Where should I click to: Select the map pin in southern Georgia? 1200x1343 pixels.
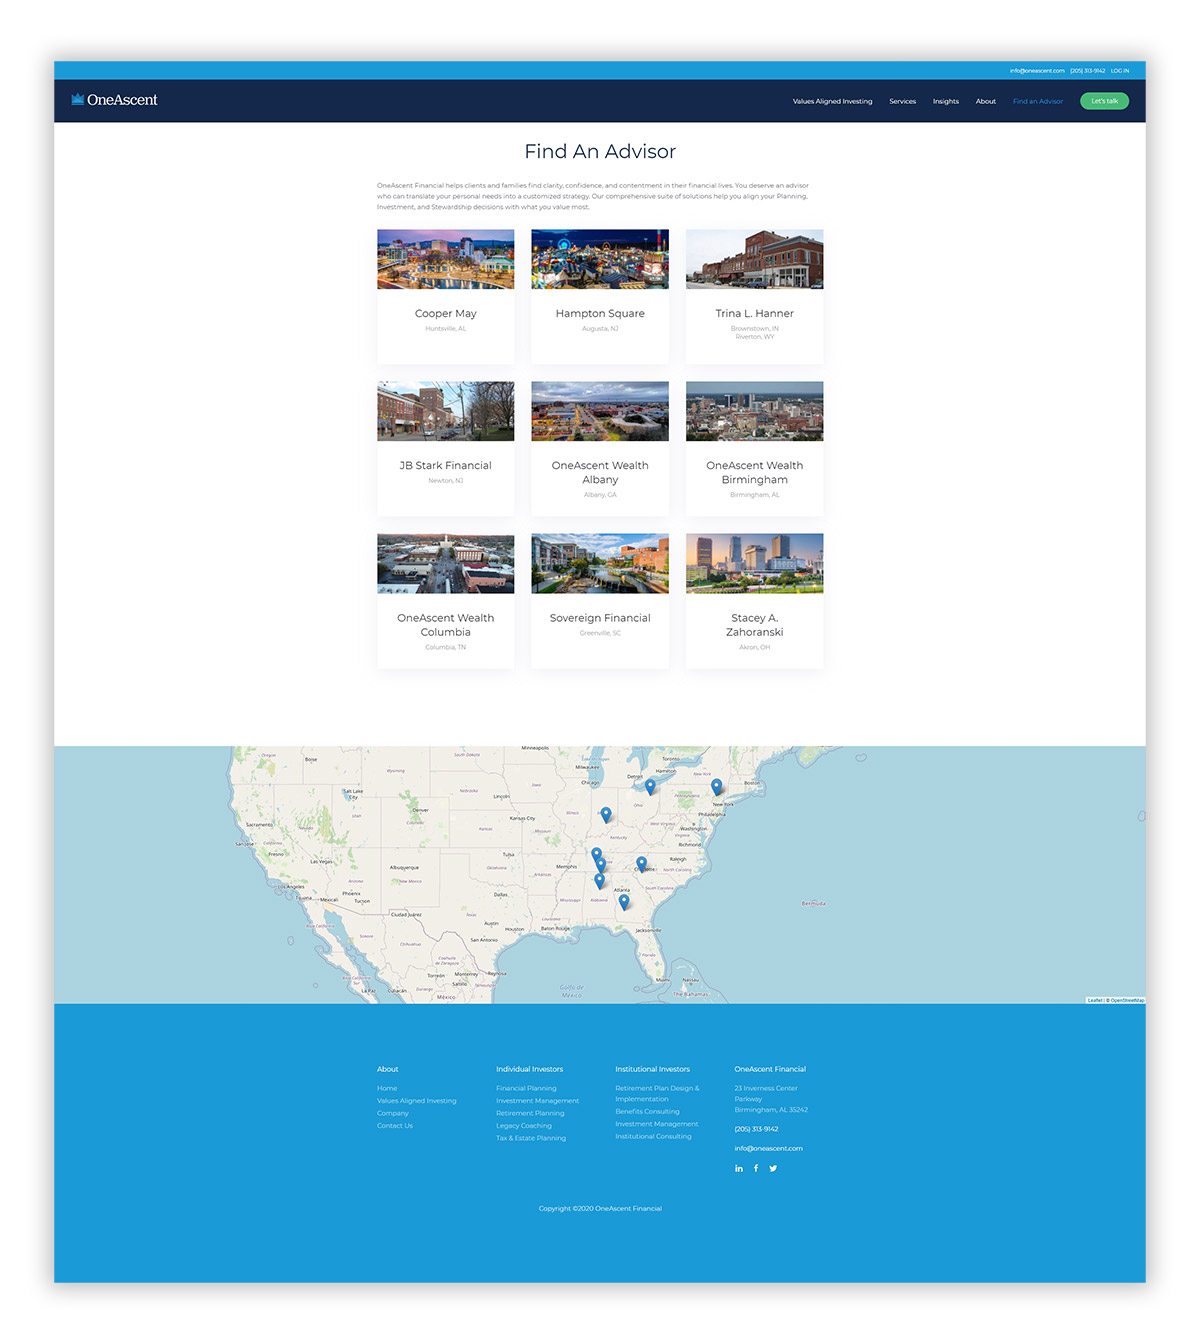click(624, 902)
